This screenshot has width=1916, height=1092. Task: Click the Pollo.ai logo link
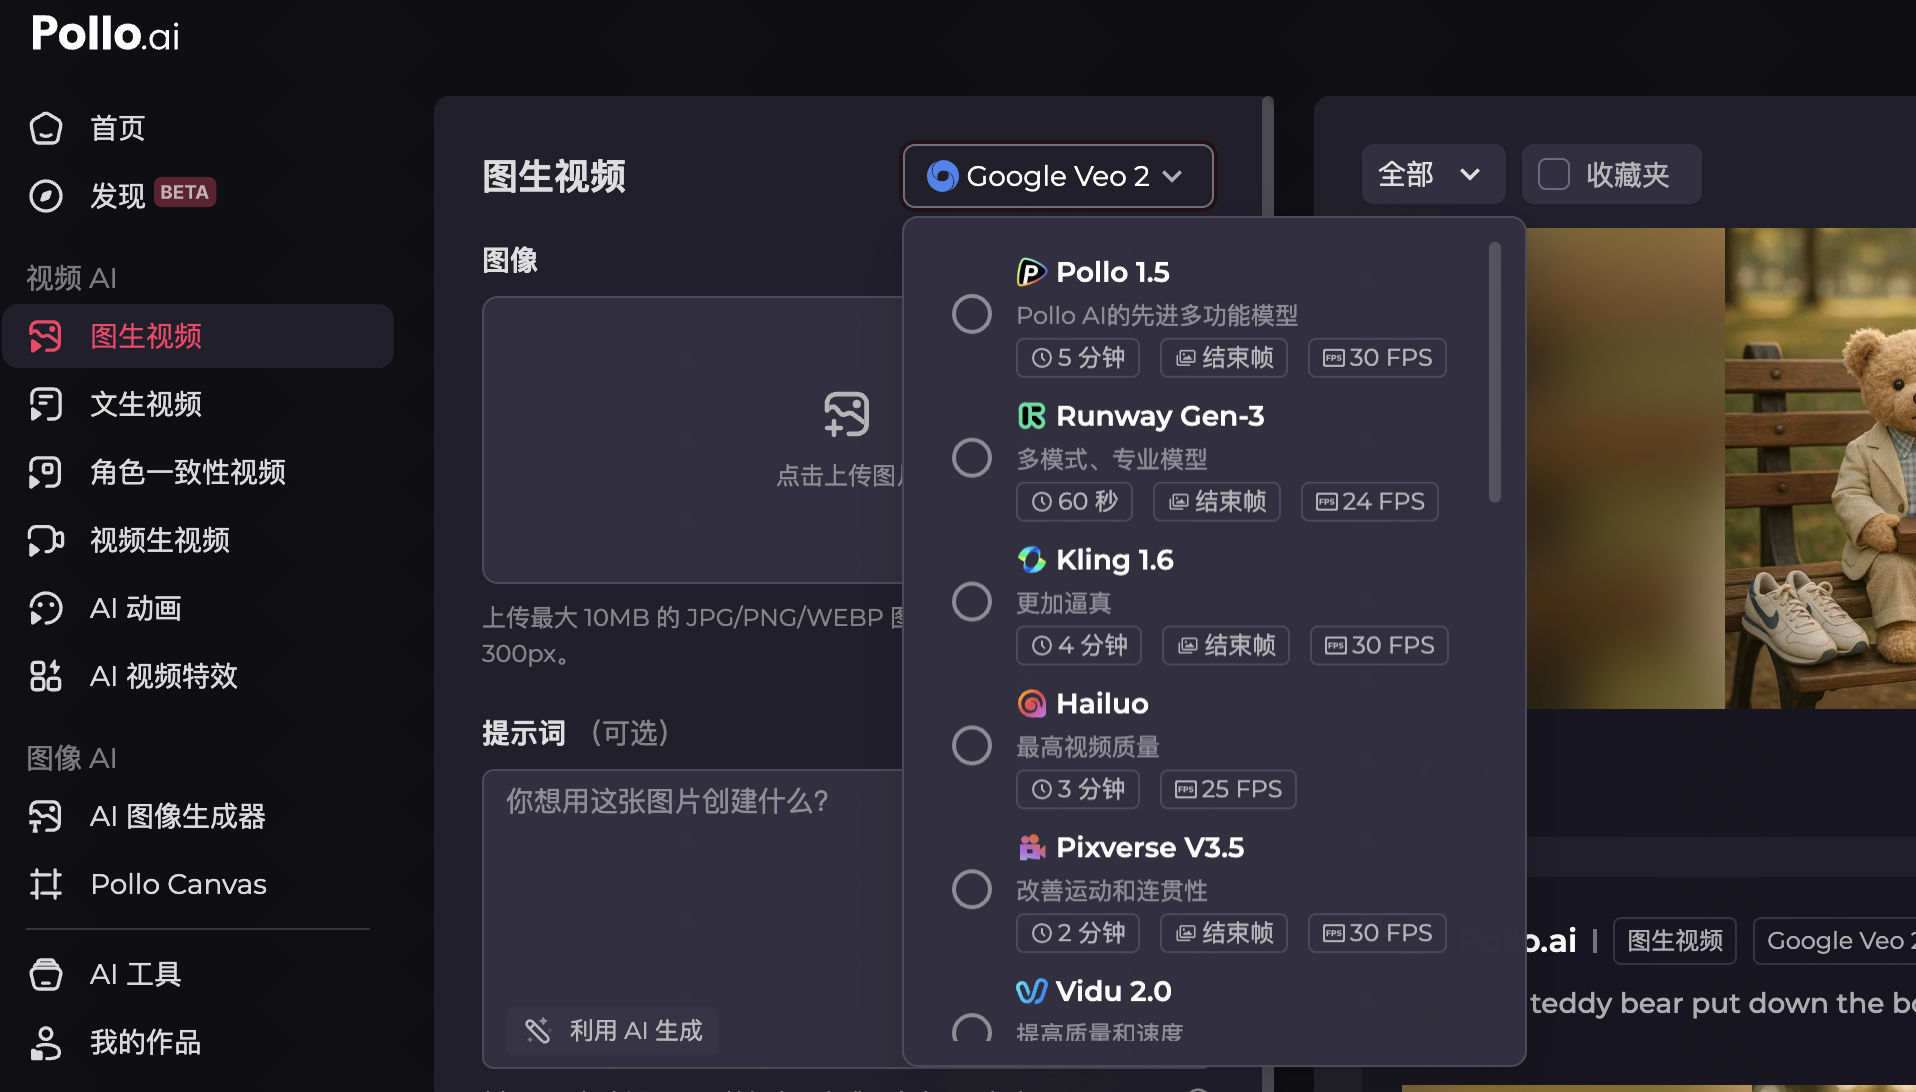105,34
